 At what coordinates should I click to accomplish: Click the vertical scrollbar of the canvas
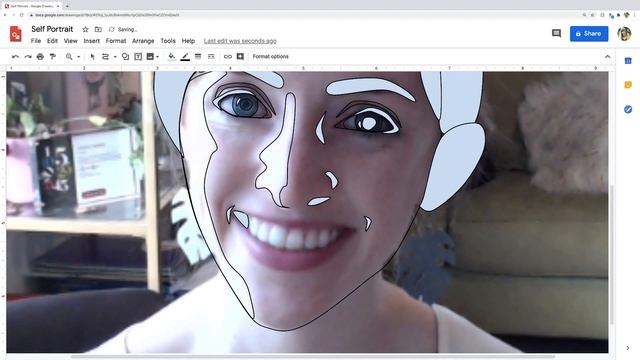pos(611,255)
